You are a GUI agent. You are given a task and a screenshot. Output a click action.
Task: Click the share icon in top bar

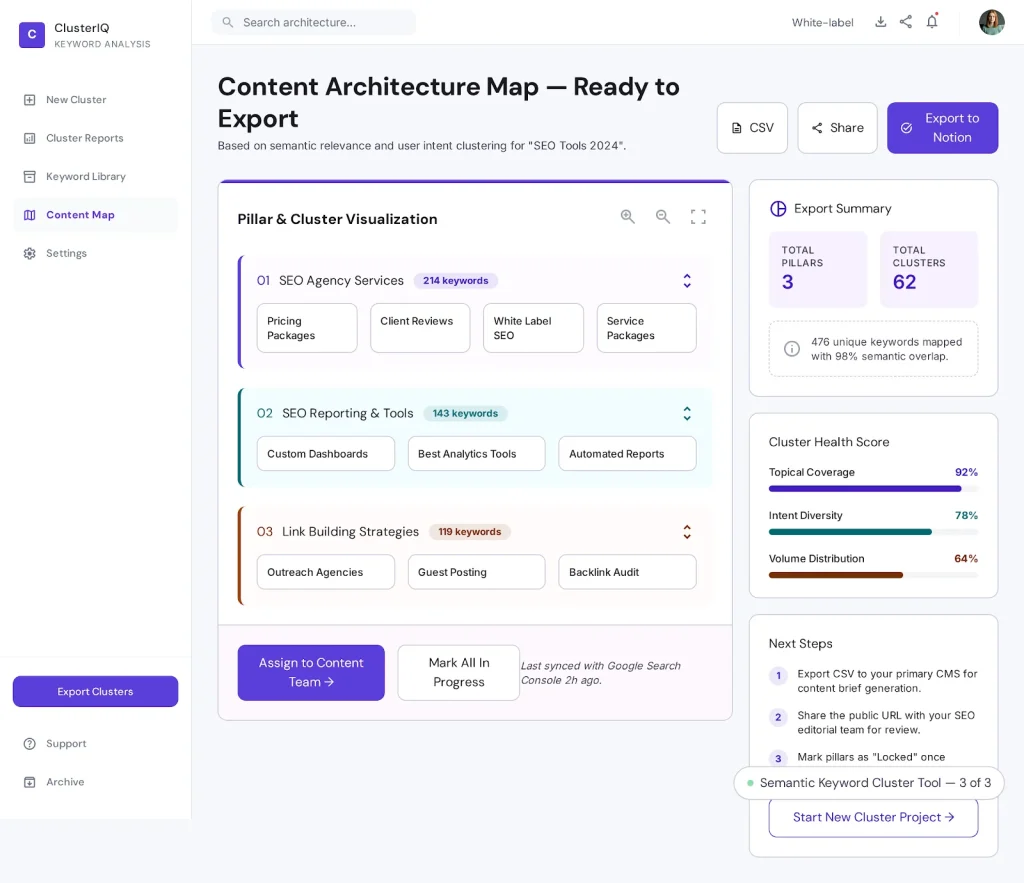(906, 22)
